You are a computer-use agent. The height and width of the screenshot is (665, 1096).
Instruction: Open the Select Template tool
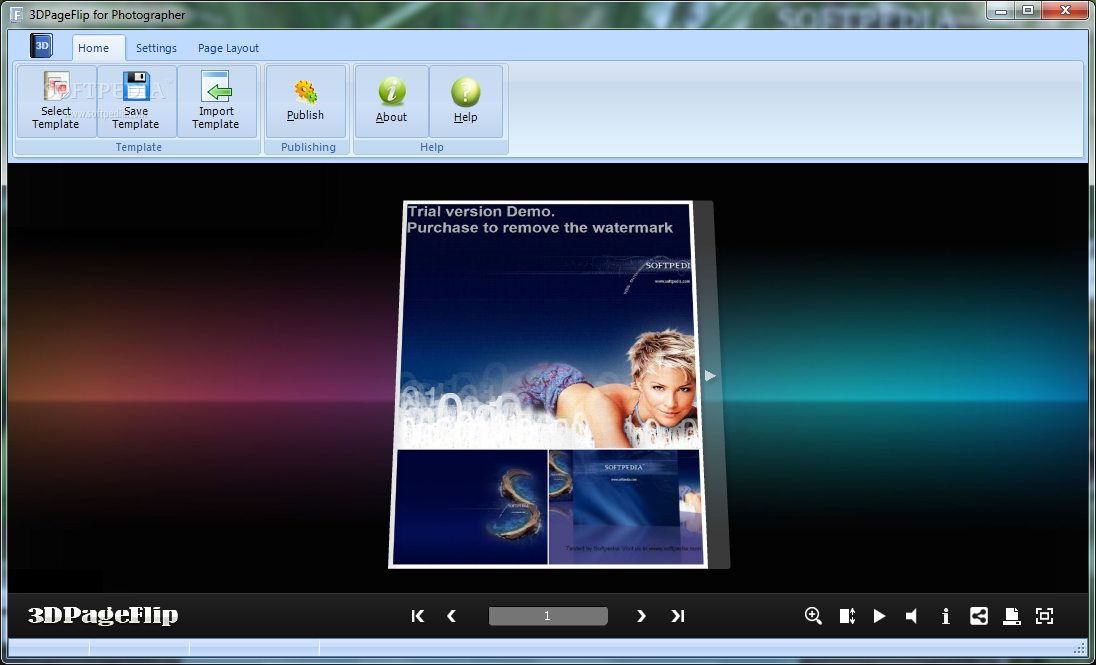56,101
